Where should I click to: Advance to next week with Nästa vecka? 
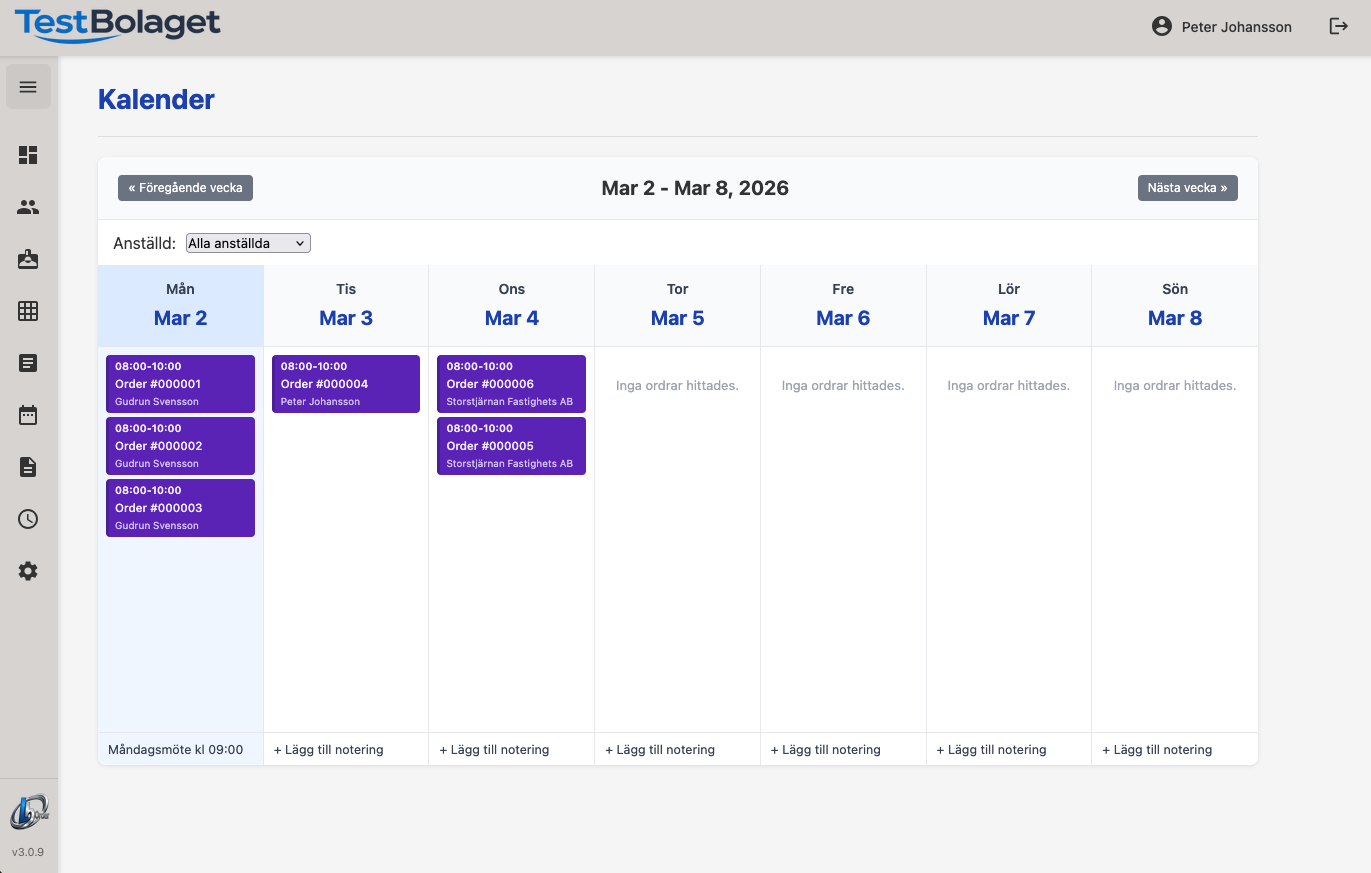(x=1187, y=188)
